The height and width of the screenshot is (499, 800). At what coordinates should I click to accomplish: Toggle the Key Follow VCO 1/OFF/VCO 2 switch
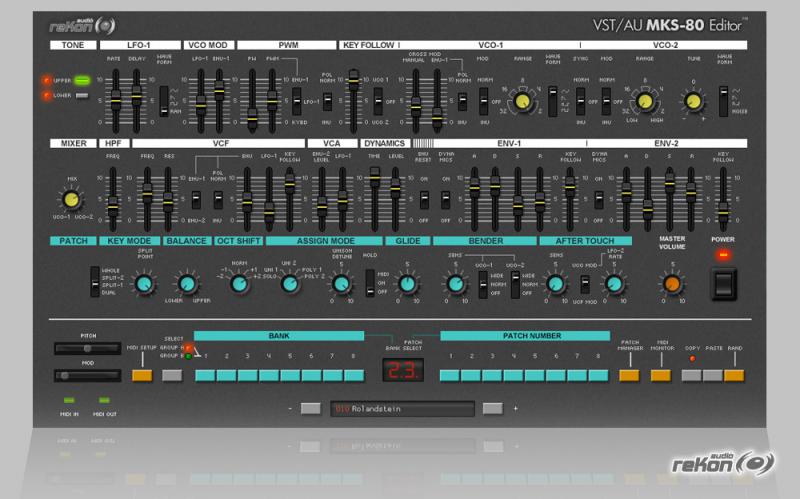378,102
